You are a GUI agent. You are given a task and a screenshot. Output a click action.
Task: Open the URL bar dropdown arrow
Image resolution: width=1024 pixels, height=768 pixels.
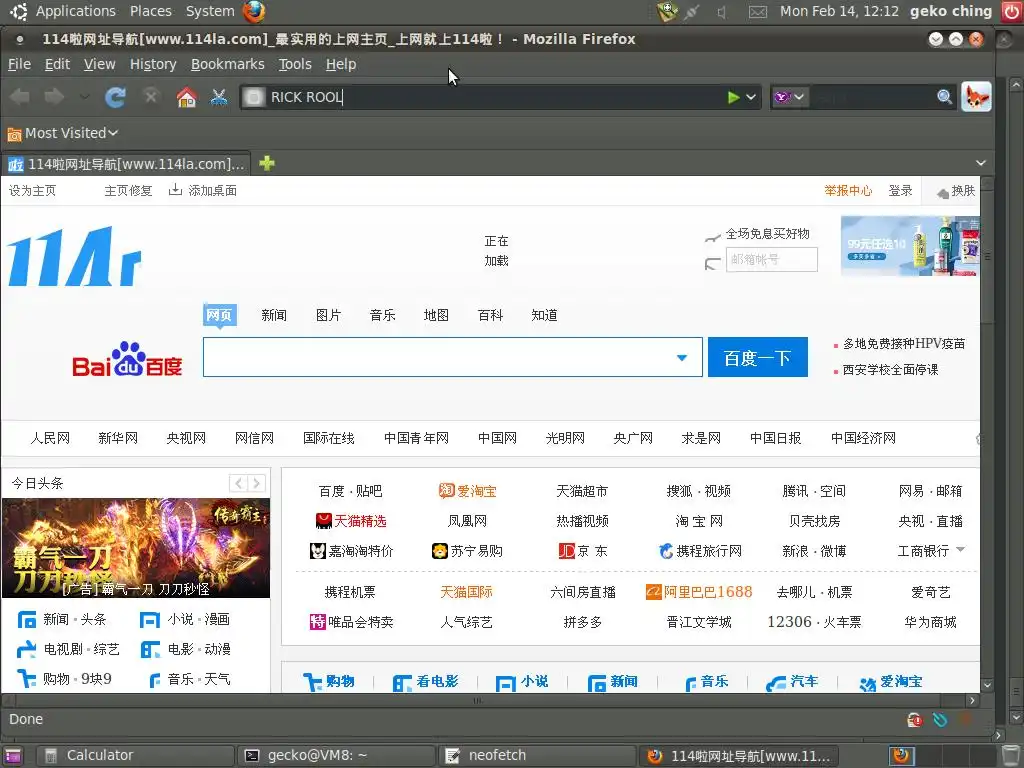point(751,97)
